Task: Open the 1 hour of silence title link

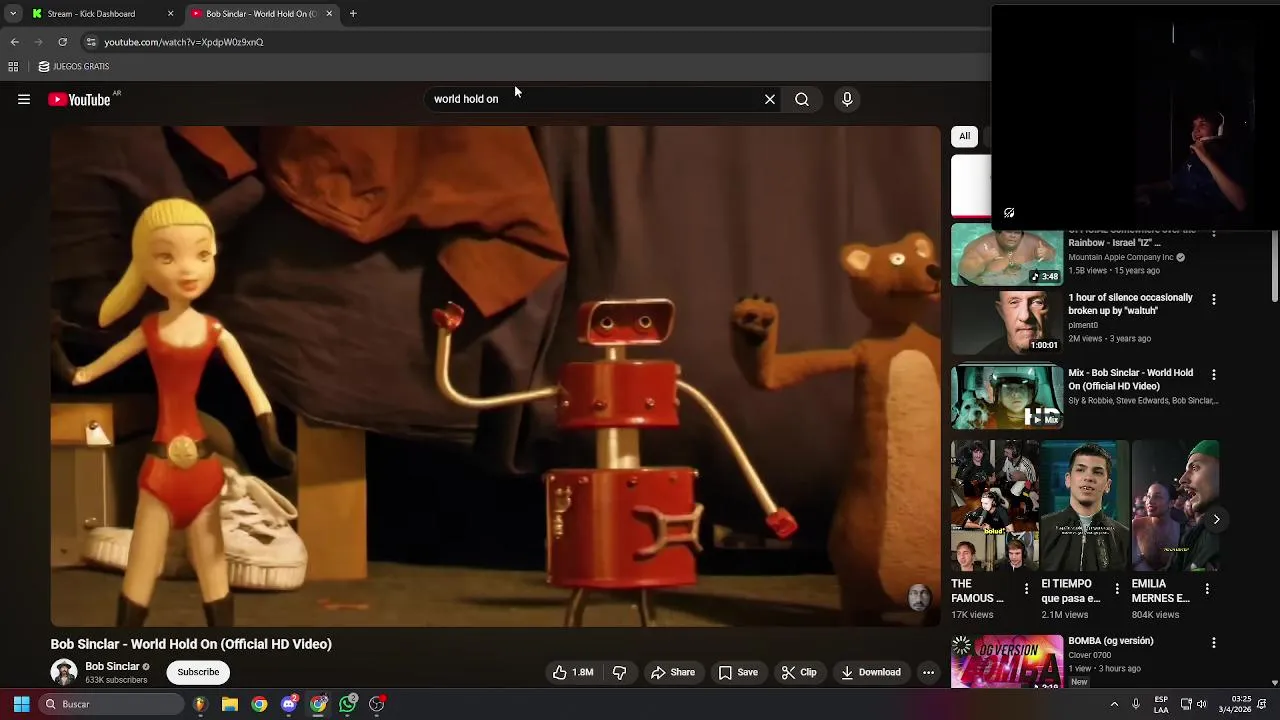Action: [1130, 304]
